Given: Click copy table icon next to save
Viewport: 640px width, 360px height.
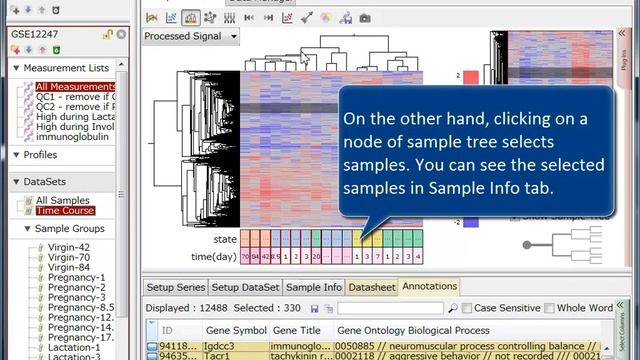Looking at the screenshot, I should (329, 309).
